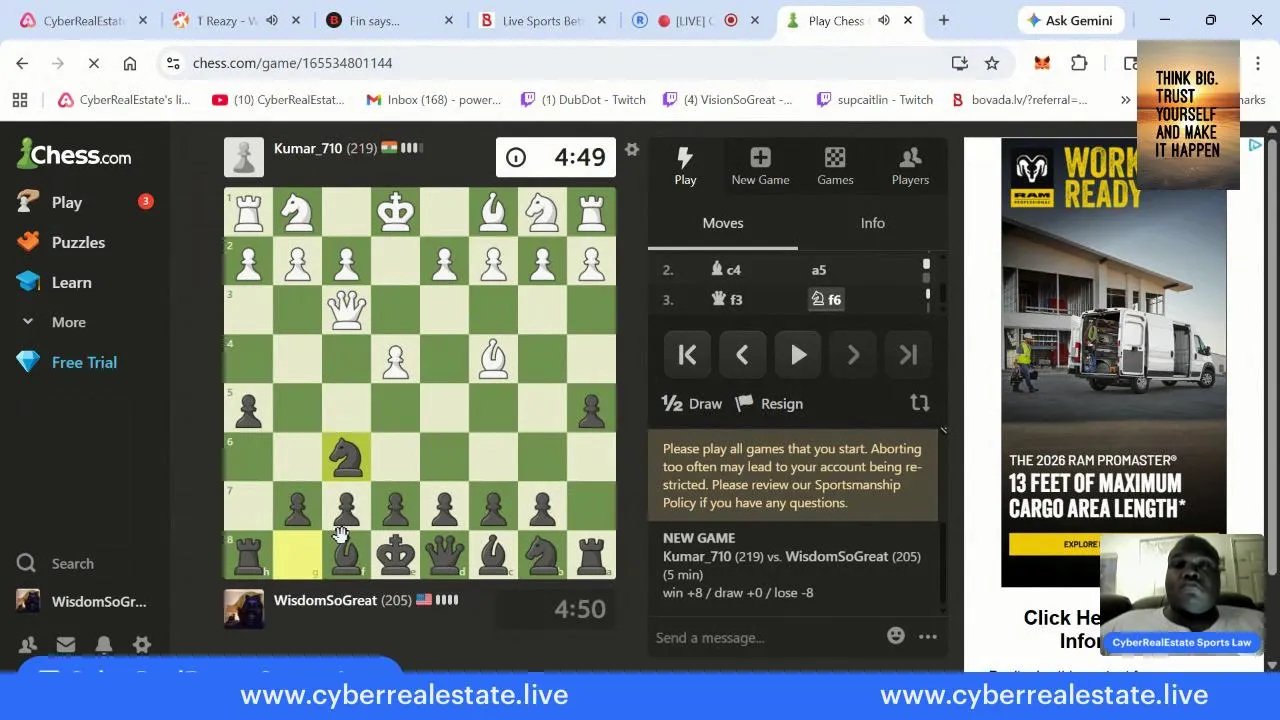Viewport: 1280px width, 720px height.
Task: Open the extensions puzzle icon
Action: click(1079, 63)
